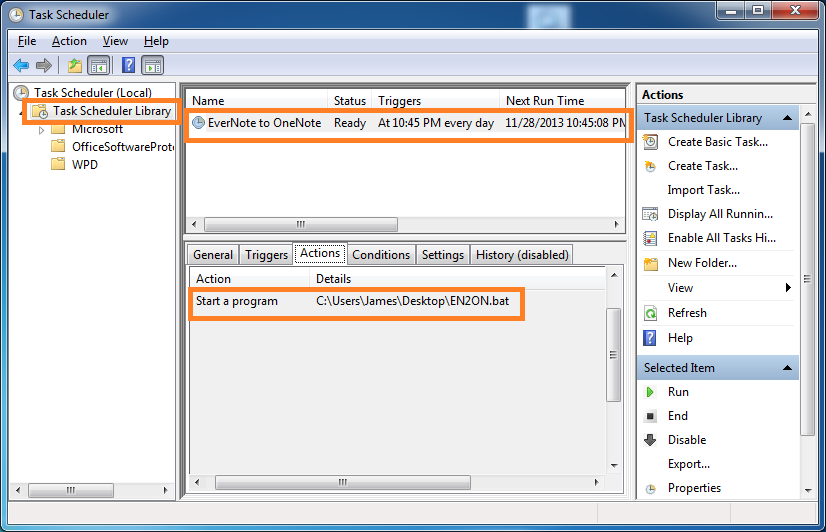The image size is (826, 532).
Task: Click the Forward arrow toolbar icon
Action: coord(44,65)
